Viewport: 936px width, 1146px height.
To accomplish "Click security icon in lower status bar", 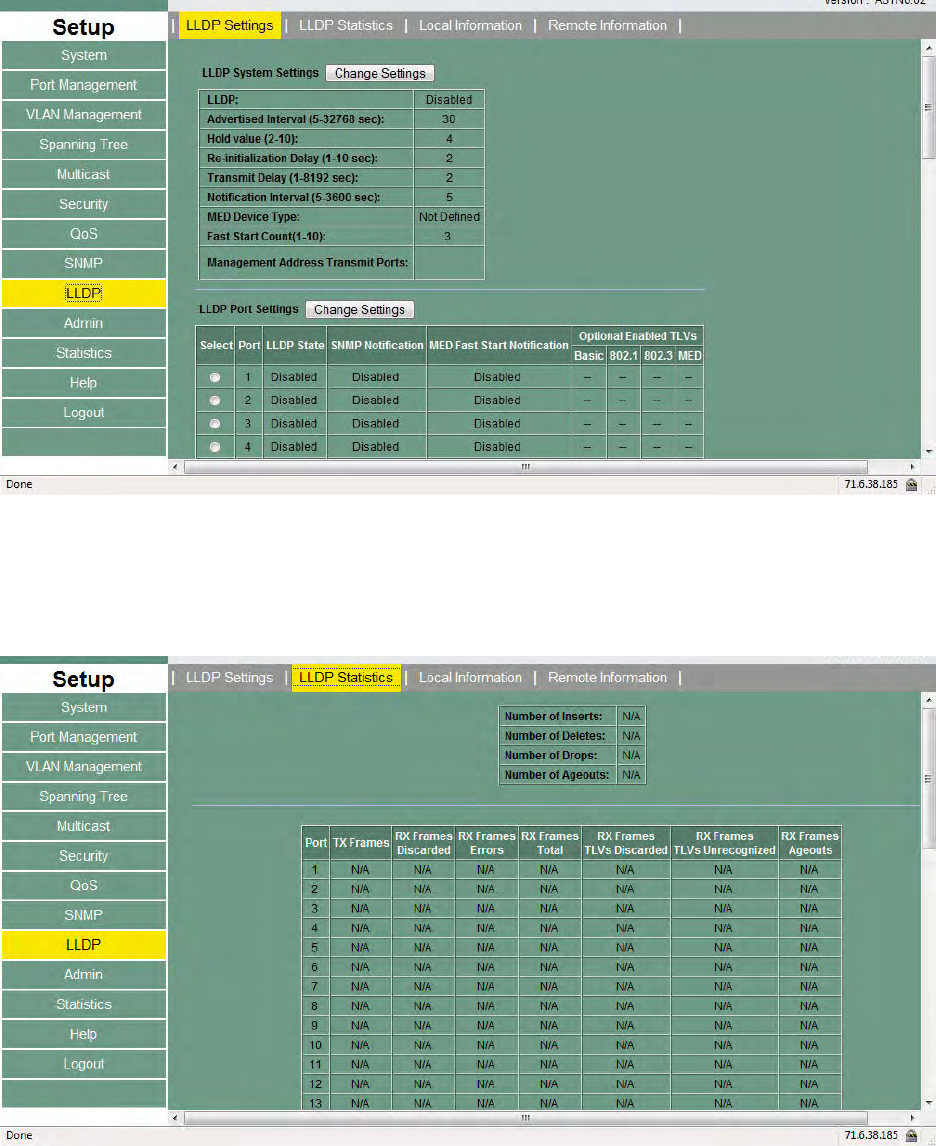I will click(x=912, y=1135).
